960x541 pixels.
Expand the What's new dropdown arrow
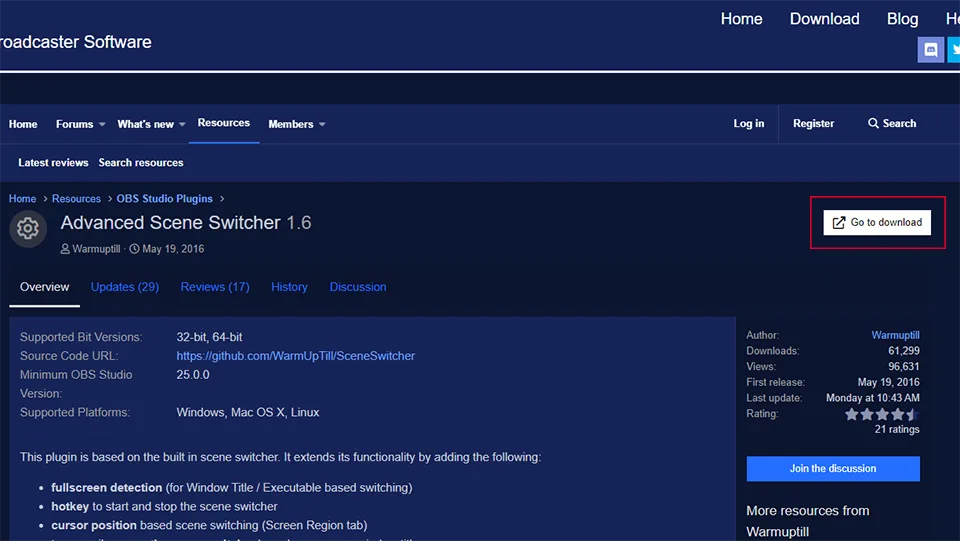(182, 124)
